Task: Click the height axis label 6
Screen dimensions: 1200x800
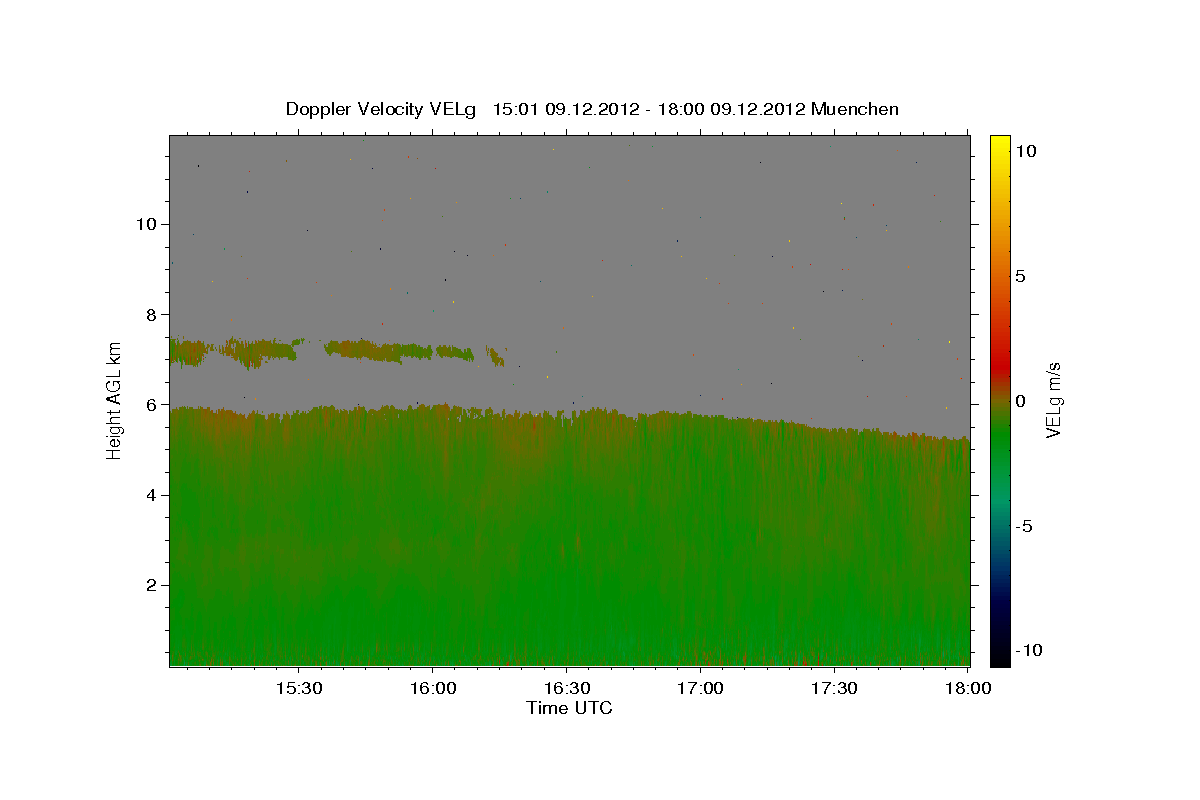Action: click(150, 405)
